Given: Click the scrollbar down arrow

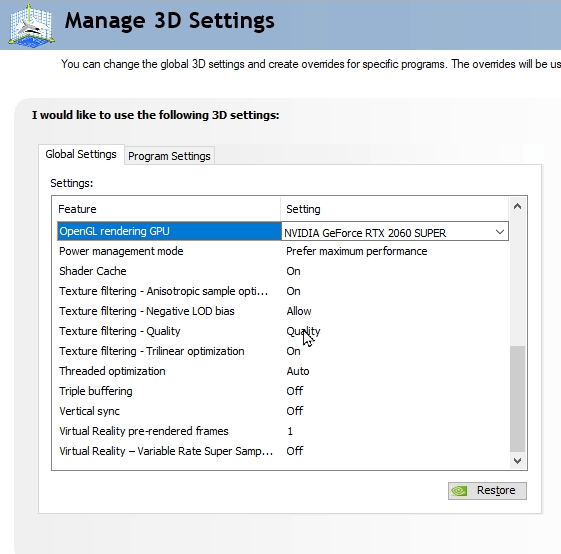Looking at the screenshot, I should point(517,461).
